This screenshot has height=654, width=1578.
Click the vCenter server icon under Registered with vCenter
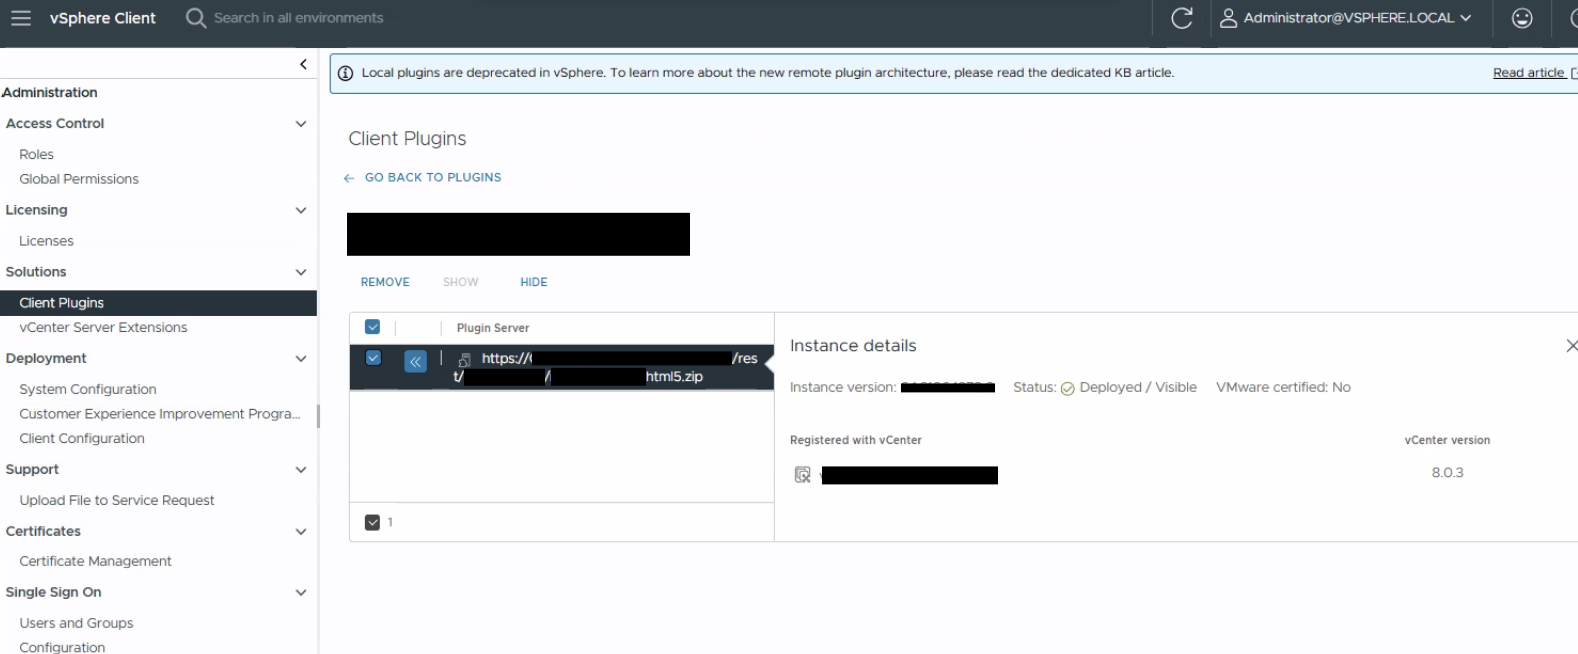tap(802, 475)
